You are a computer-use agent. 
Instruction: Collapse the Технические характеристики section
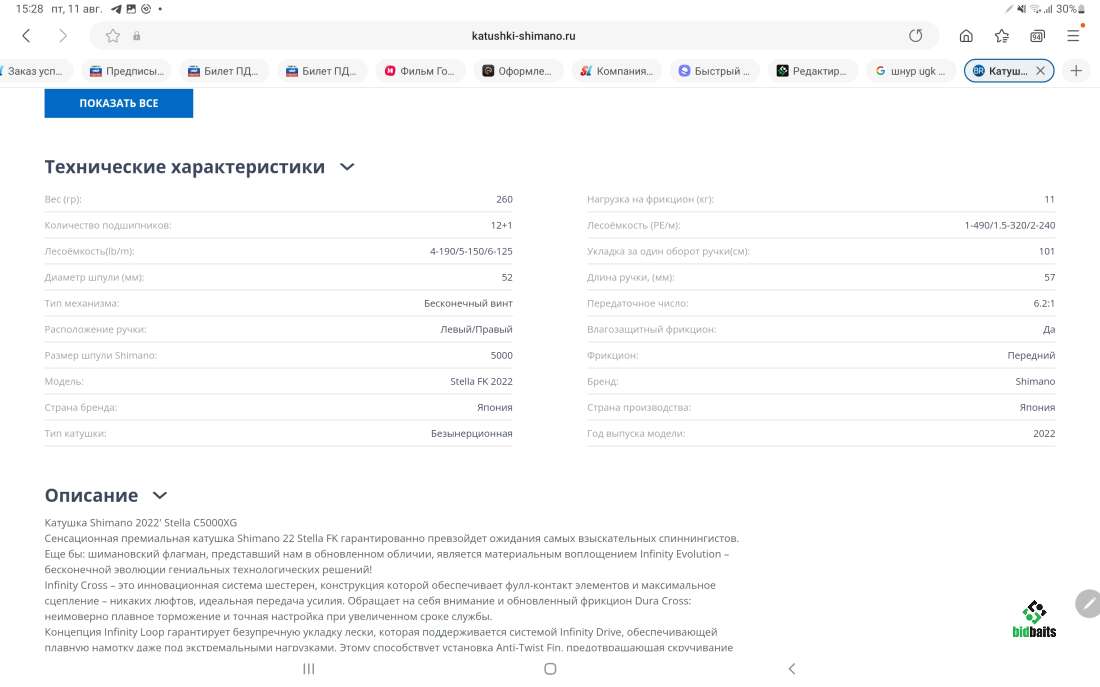pyautogui.click(x=347, y=167)
